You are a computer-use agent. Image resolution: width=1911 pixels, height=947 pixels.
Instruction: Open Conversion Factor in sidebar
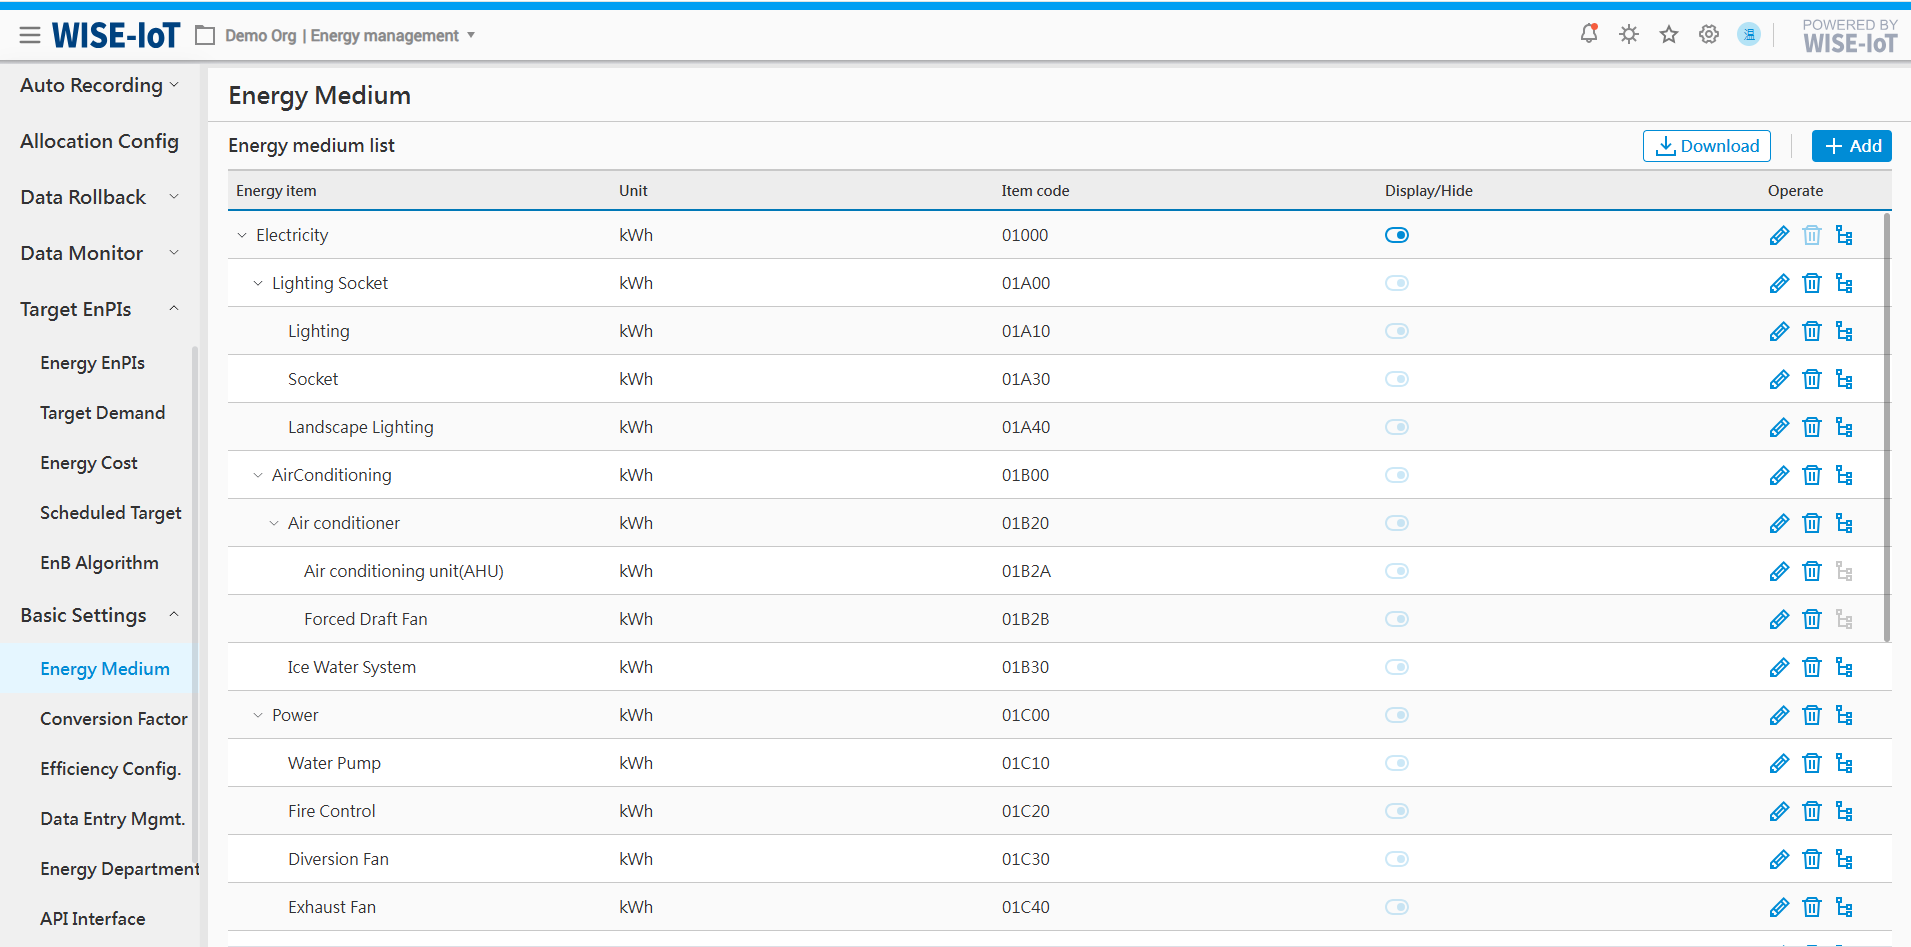coord(113,719)
